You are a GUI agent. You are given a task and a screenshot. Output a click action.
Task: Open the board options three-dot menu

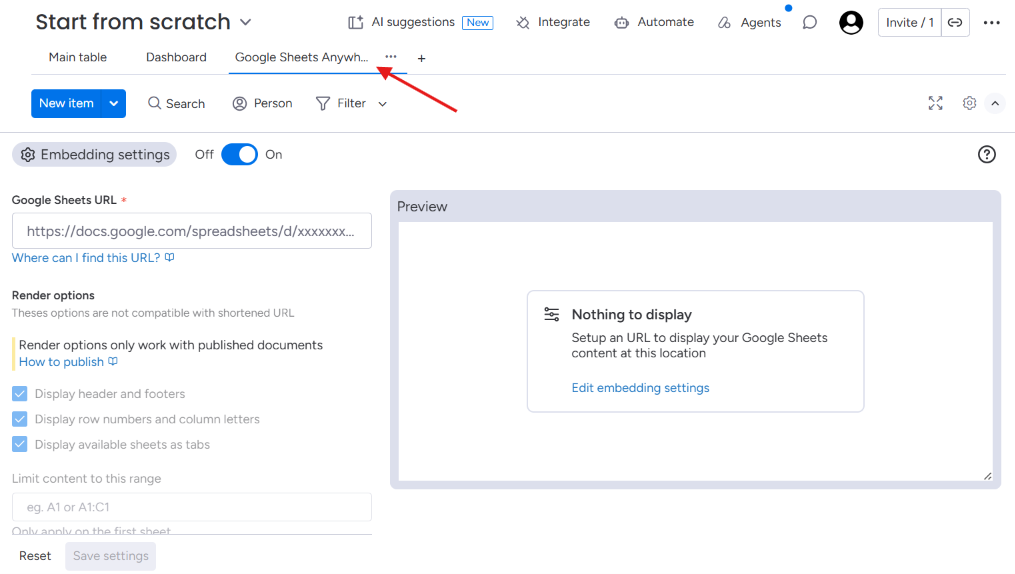991,23
